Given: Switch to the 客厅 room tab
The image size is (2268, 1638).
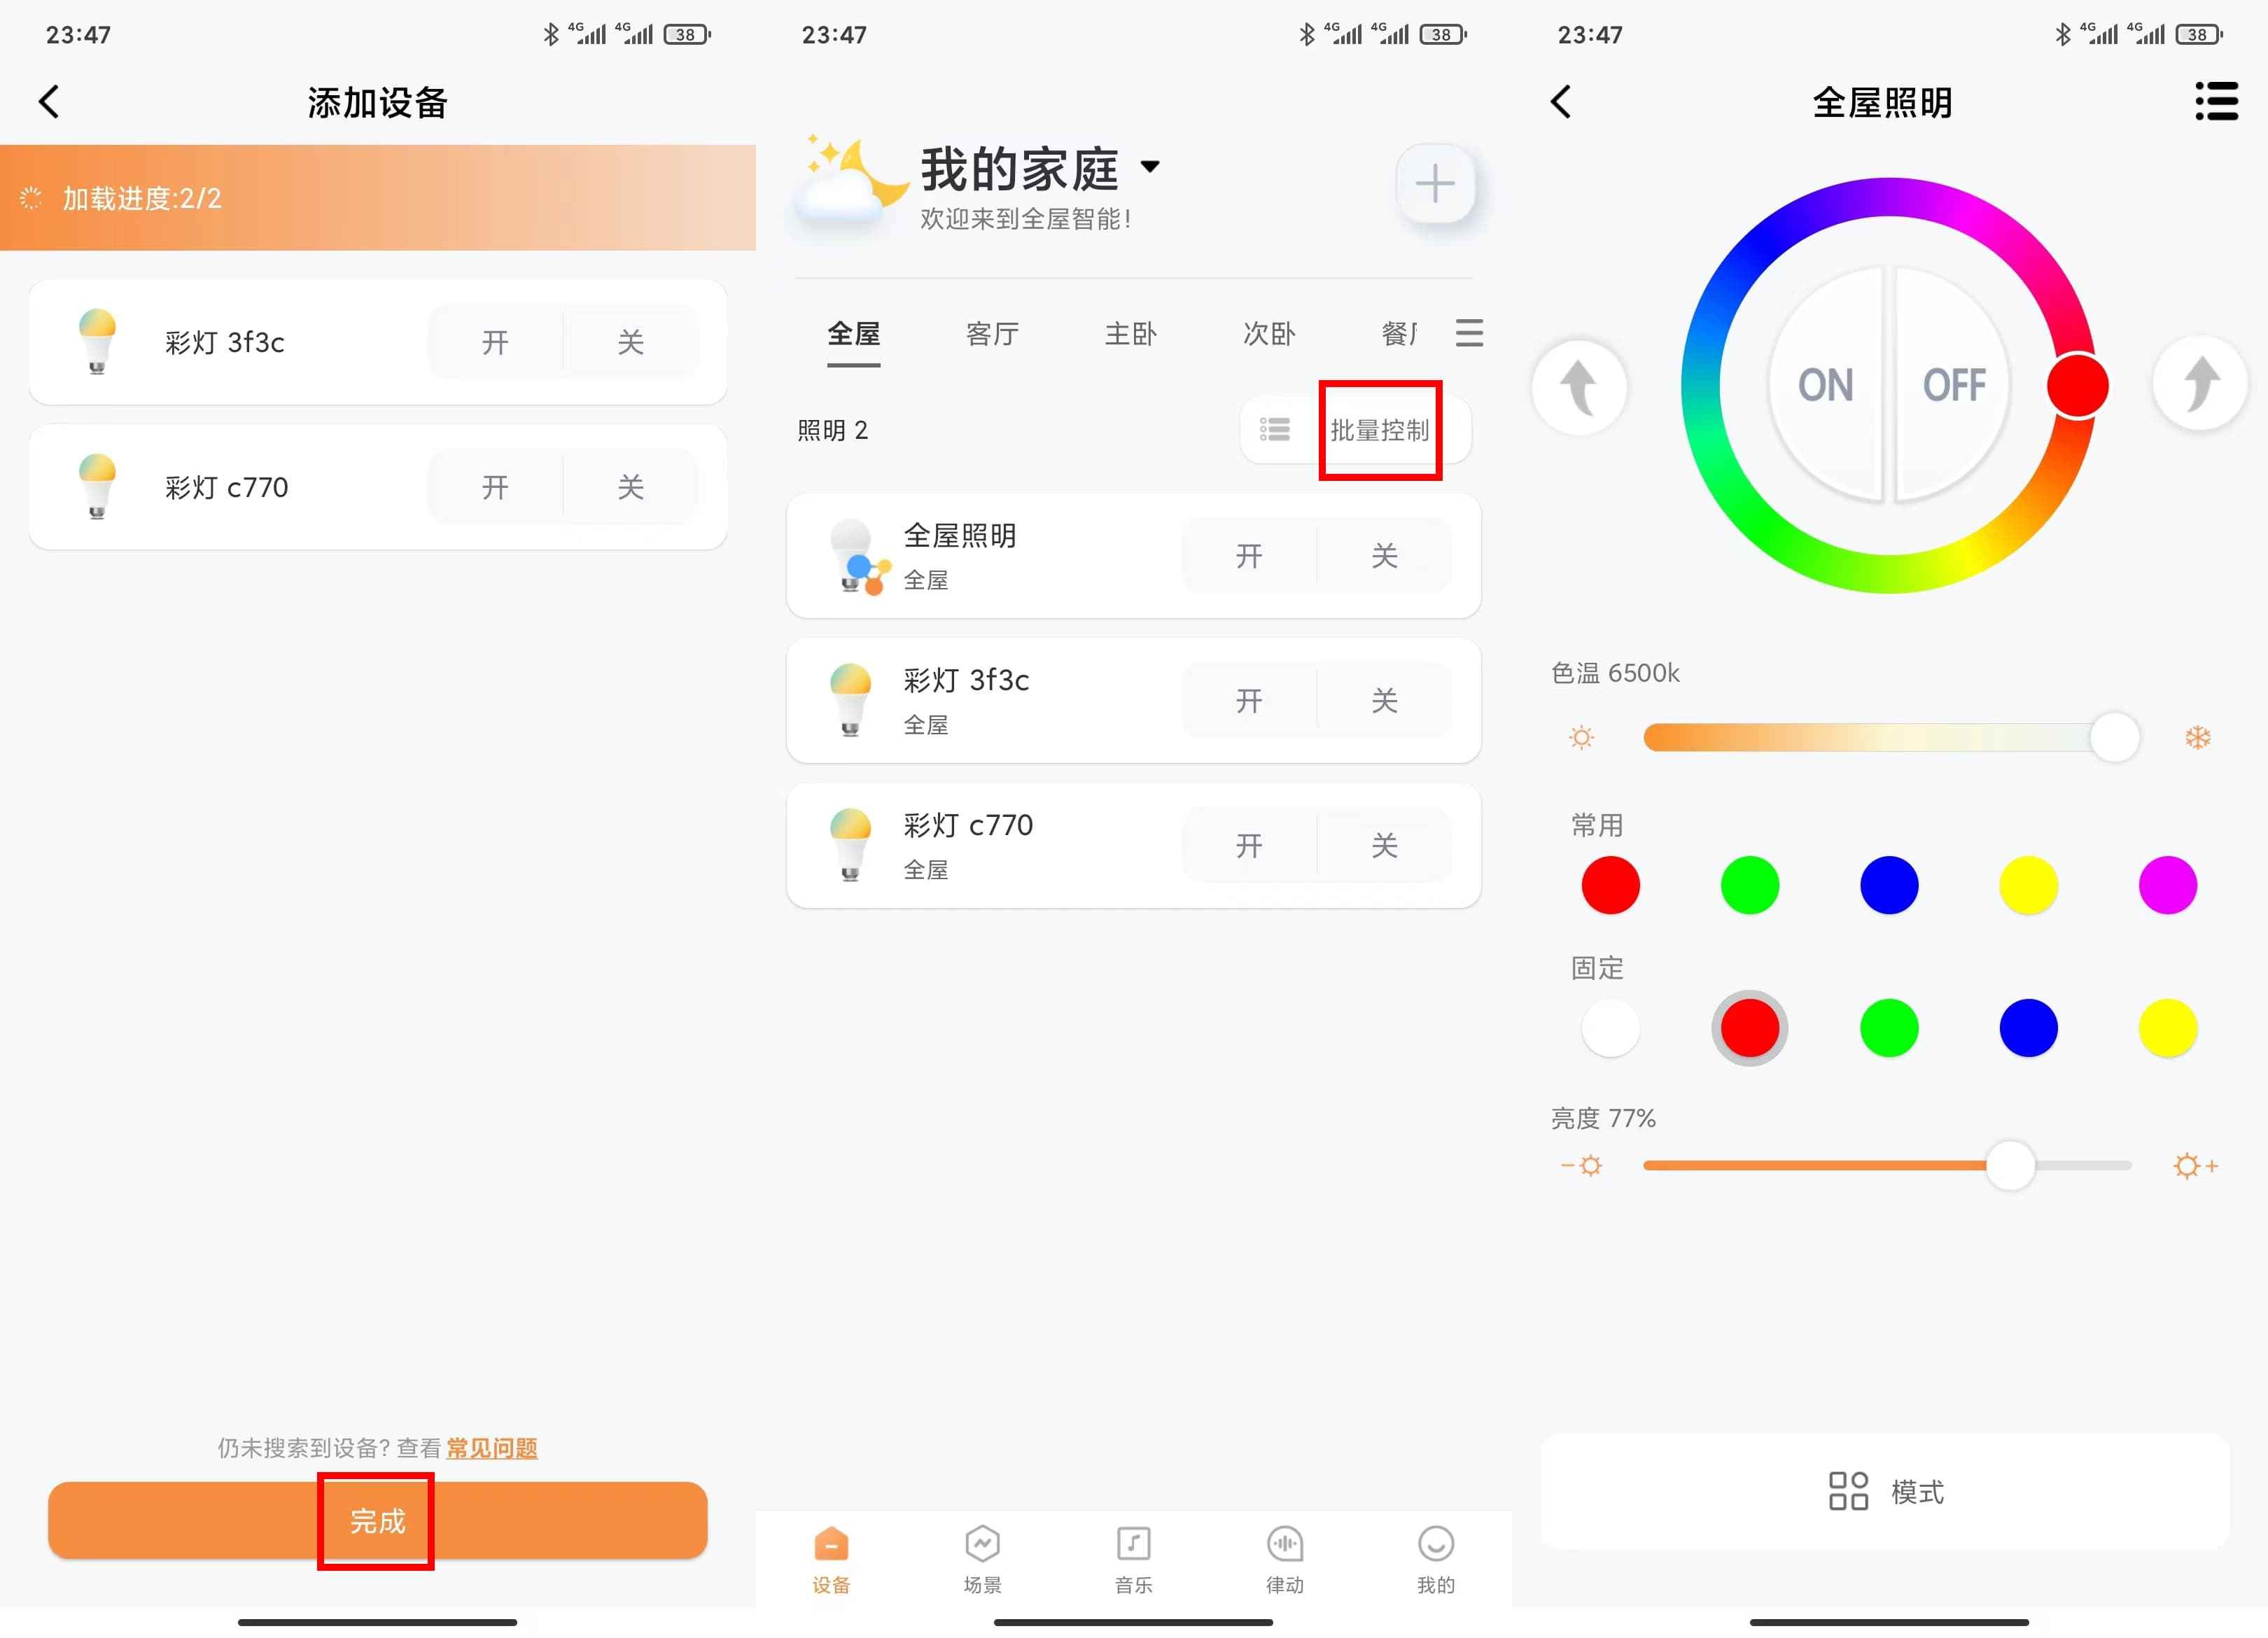Looking at the screenshot, I should (992, 334).
